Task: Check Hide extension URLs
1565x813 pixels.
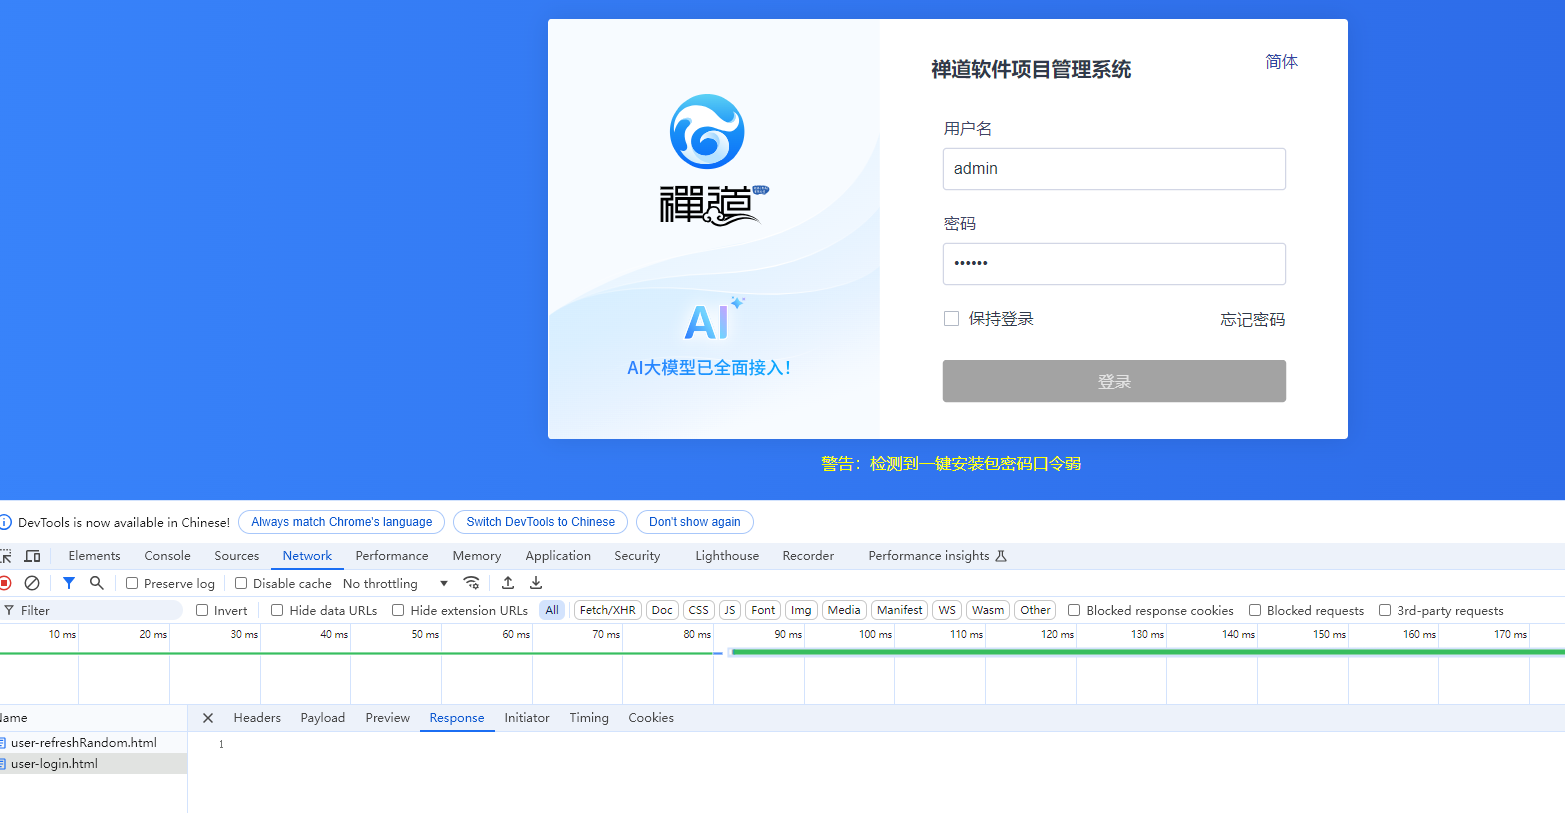Action: 398,610
